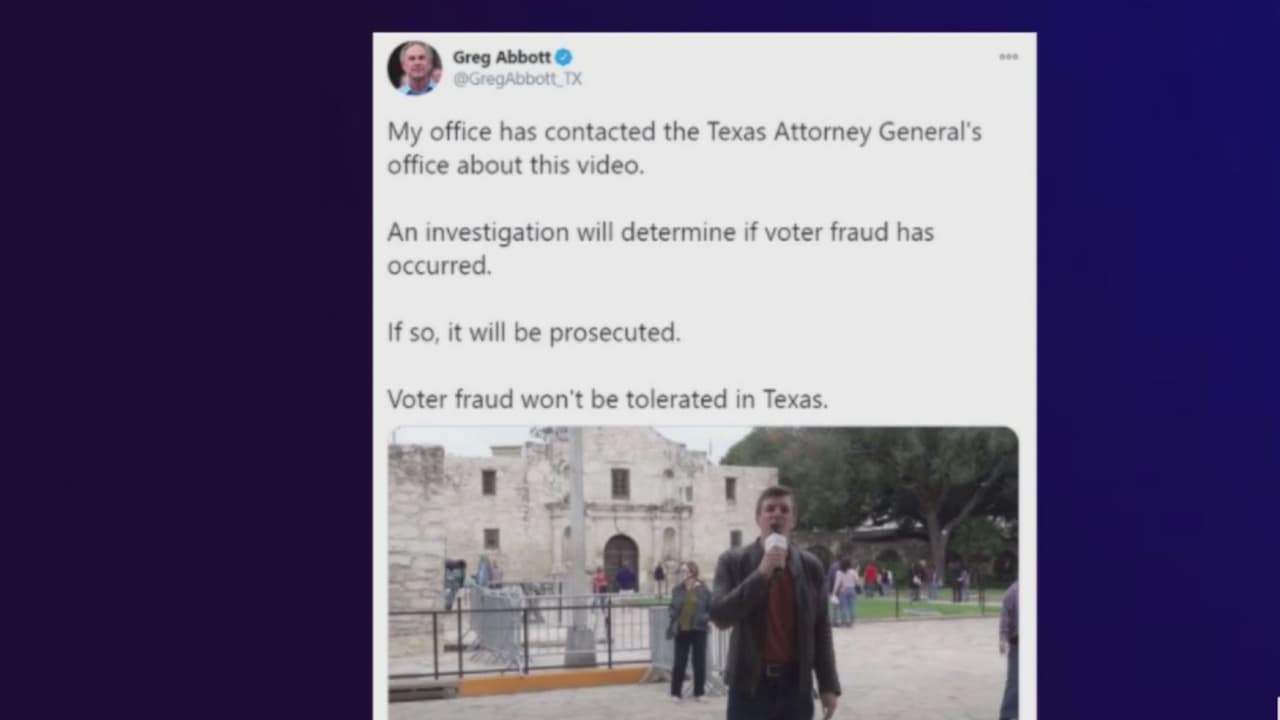1280x720 pixels.
Task: Click the woman in the green jacket
Action: tap(689, 630)
